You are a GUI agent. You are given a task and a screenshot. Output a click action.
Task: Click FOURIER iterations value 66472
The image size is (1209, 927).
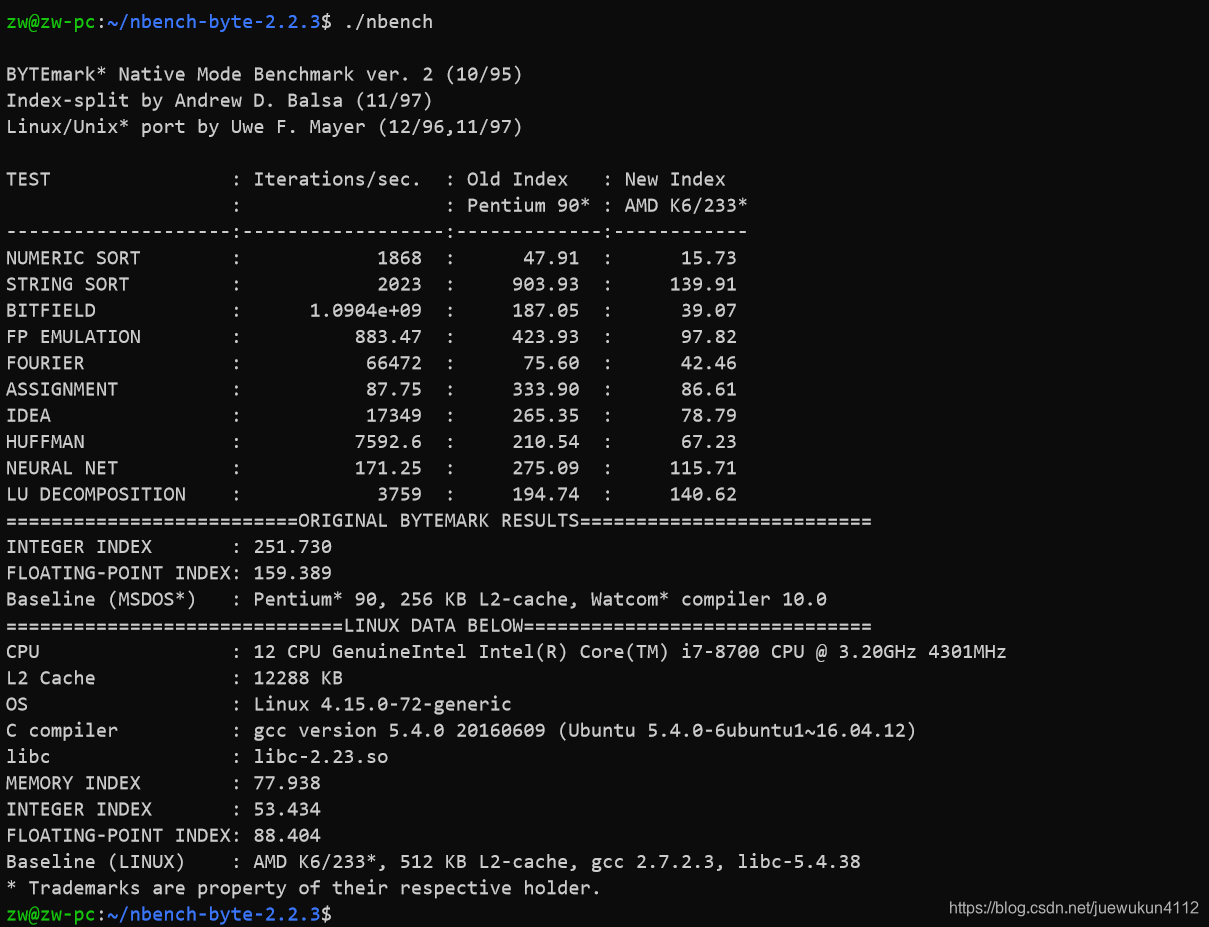pyautogui.click(x=393, y=363)
